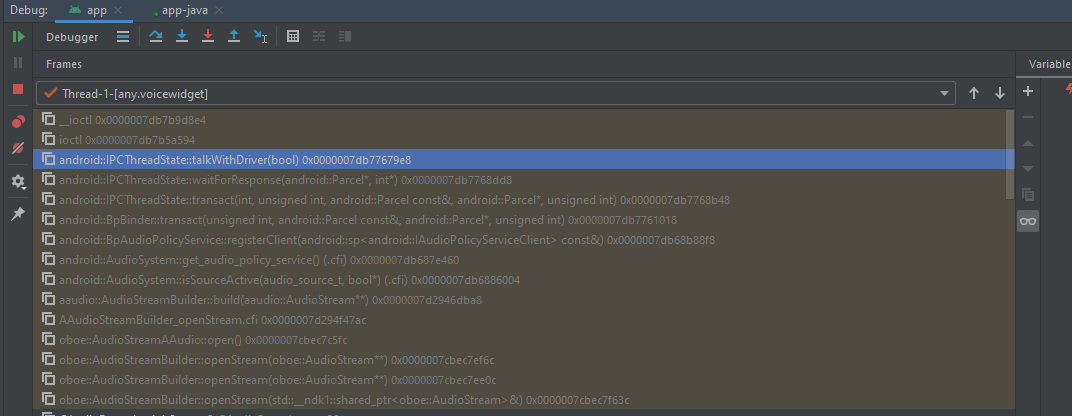Image resolution: width=1072 pixels, height=416 pixels.
Task: Select the Debugger tab
Action: click(x=72, y=37)
